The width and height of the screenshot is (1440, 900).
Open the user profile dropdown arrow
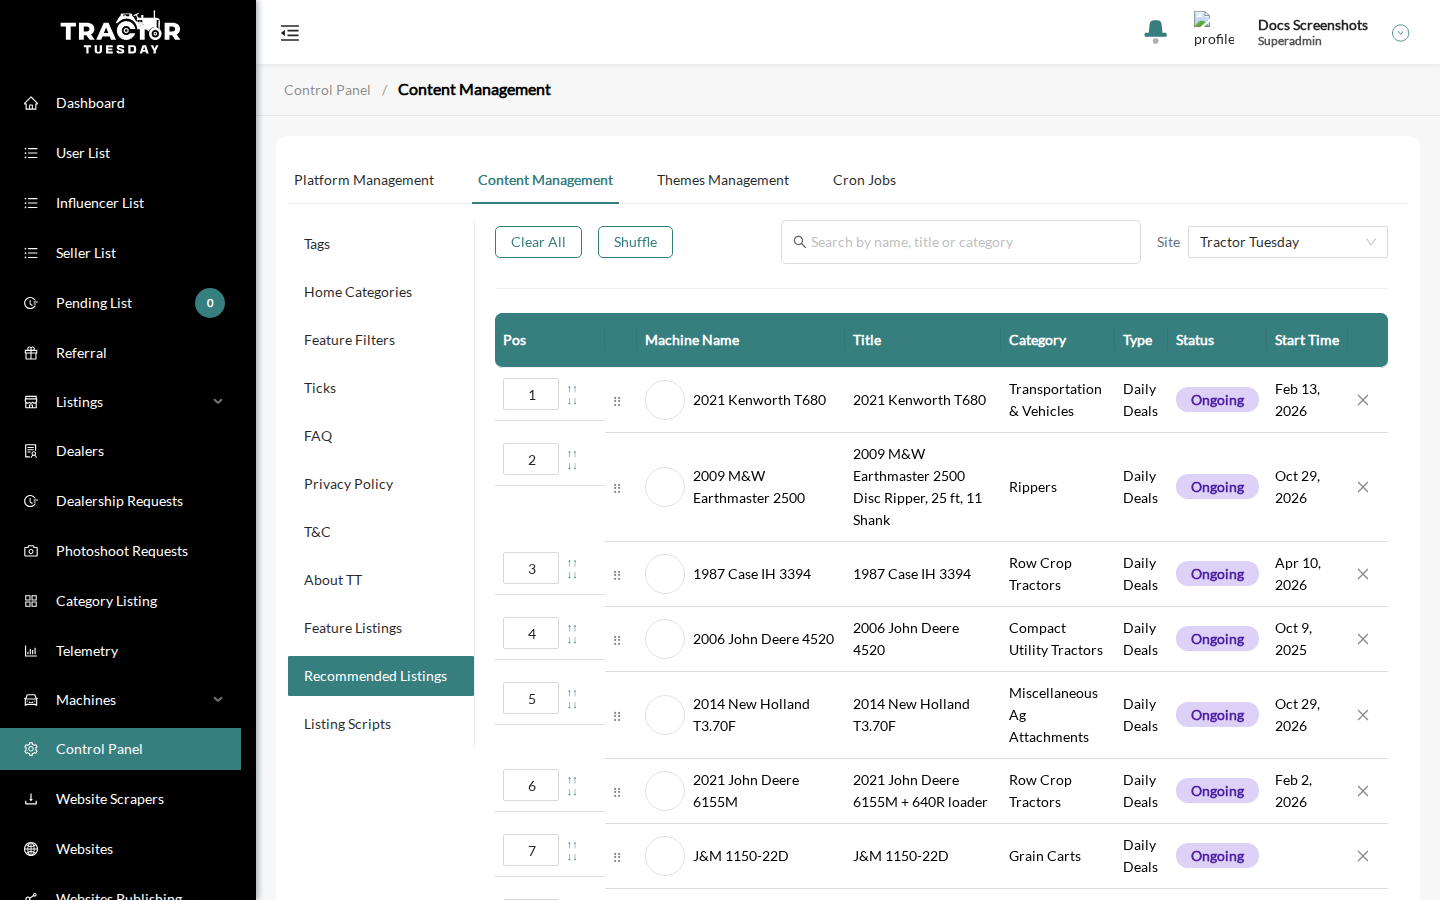tap(1401, 33)
